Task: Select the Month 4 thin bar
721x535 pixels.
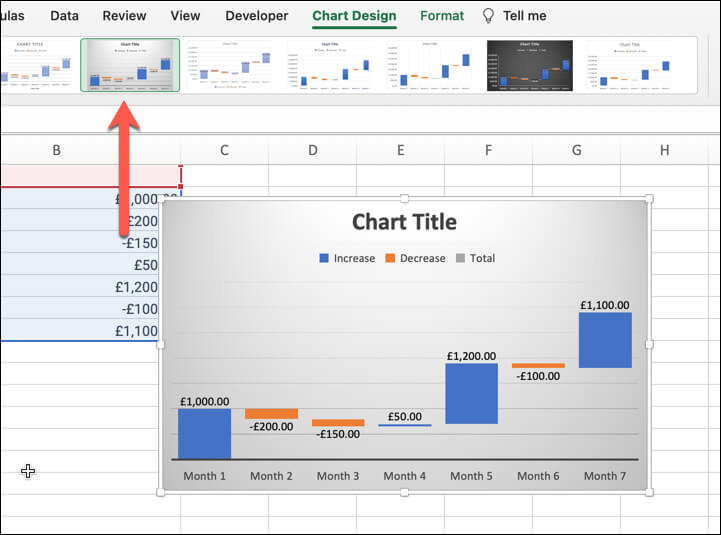Action: click(x=405, y=425)
